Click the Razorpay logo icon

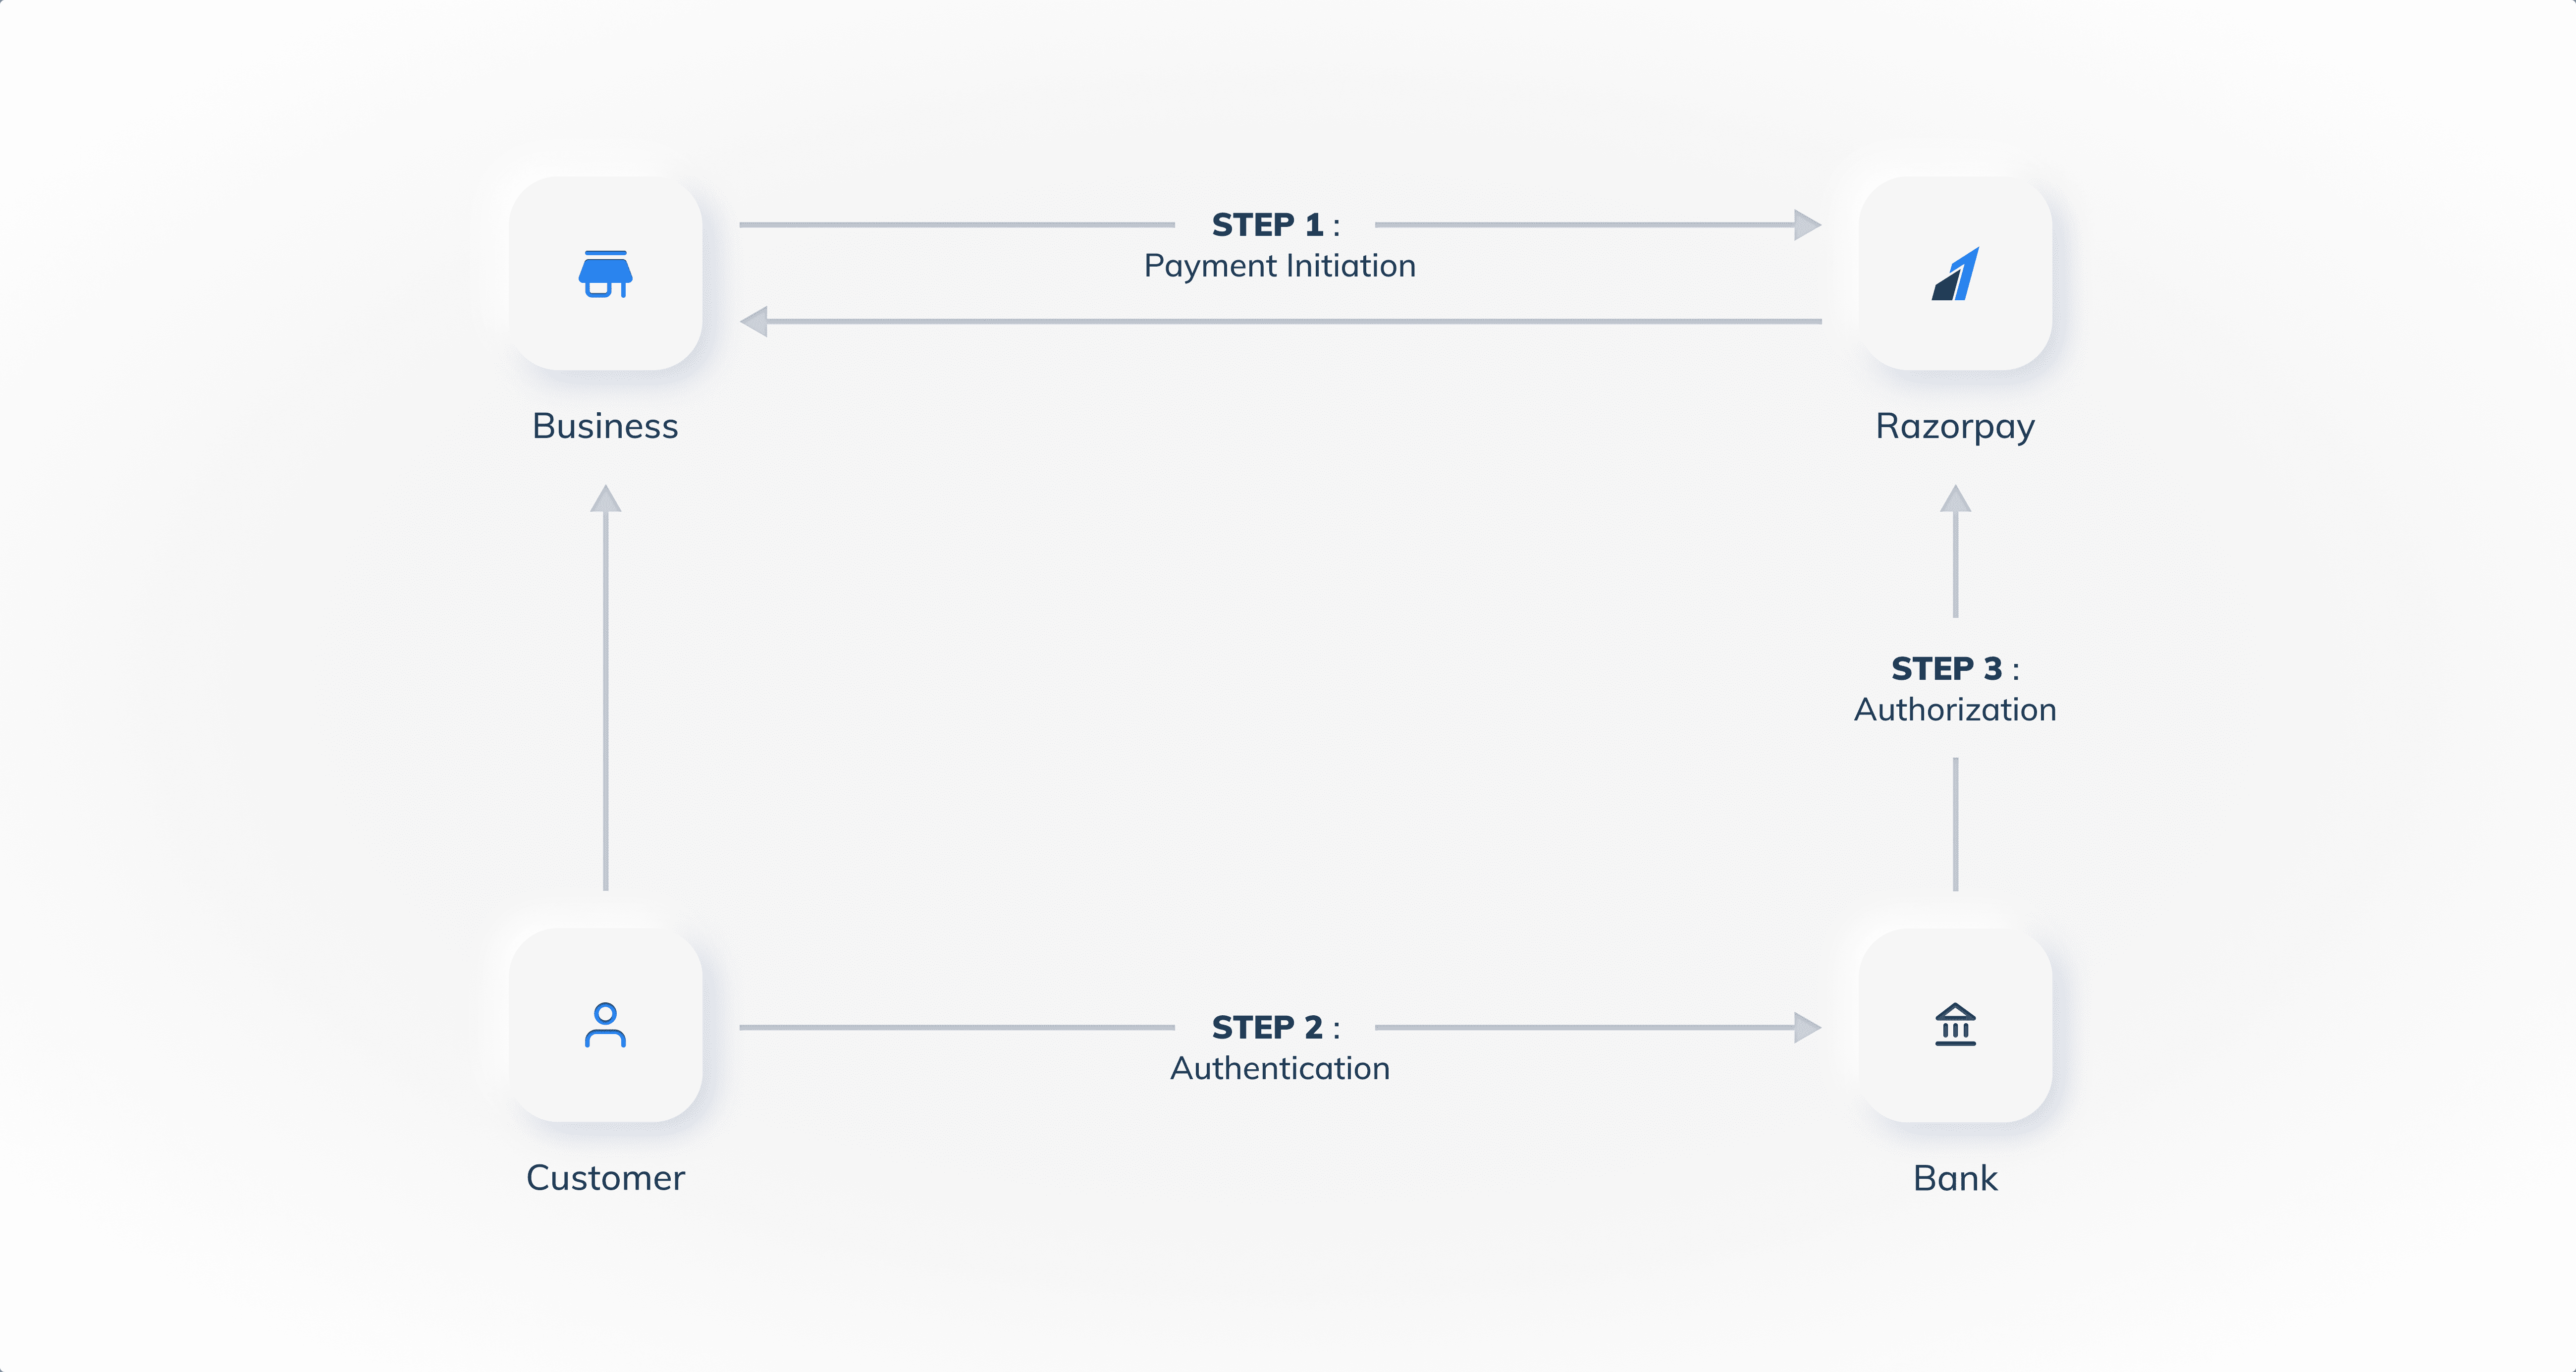[x=1955, y=274]
